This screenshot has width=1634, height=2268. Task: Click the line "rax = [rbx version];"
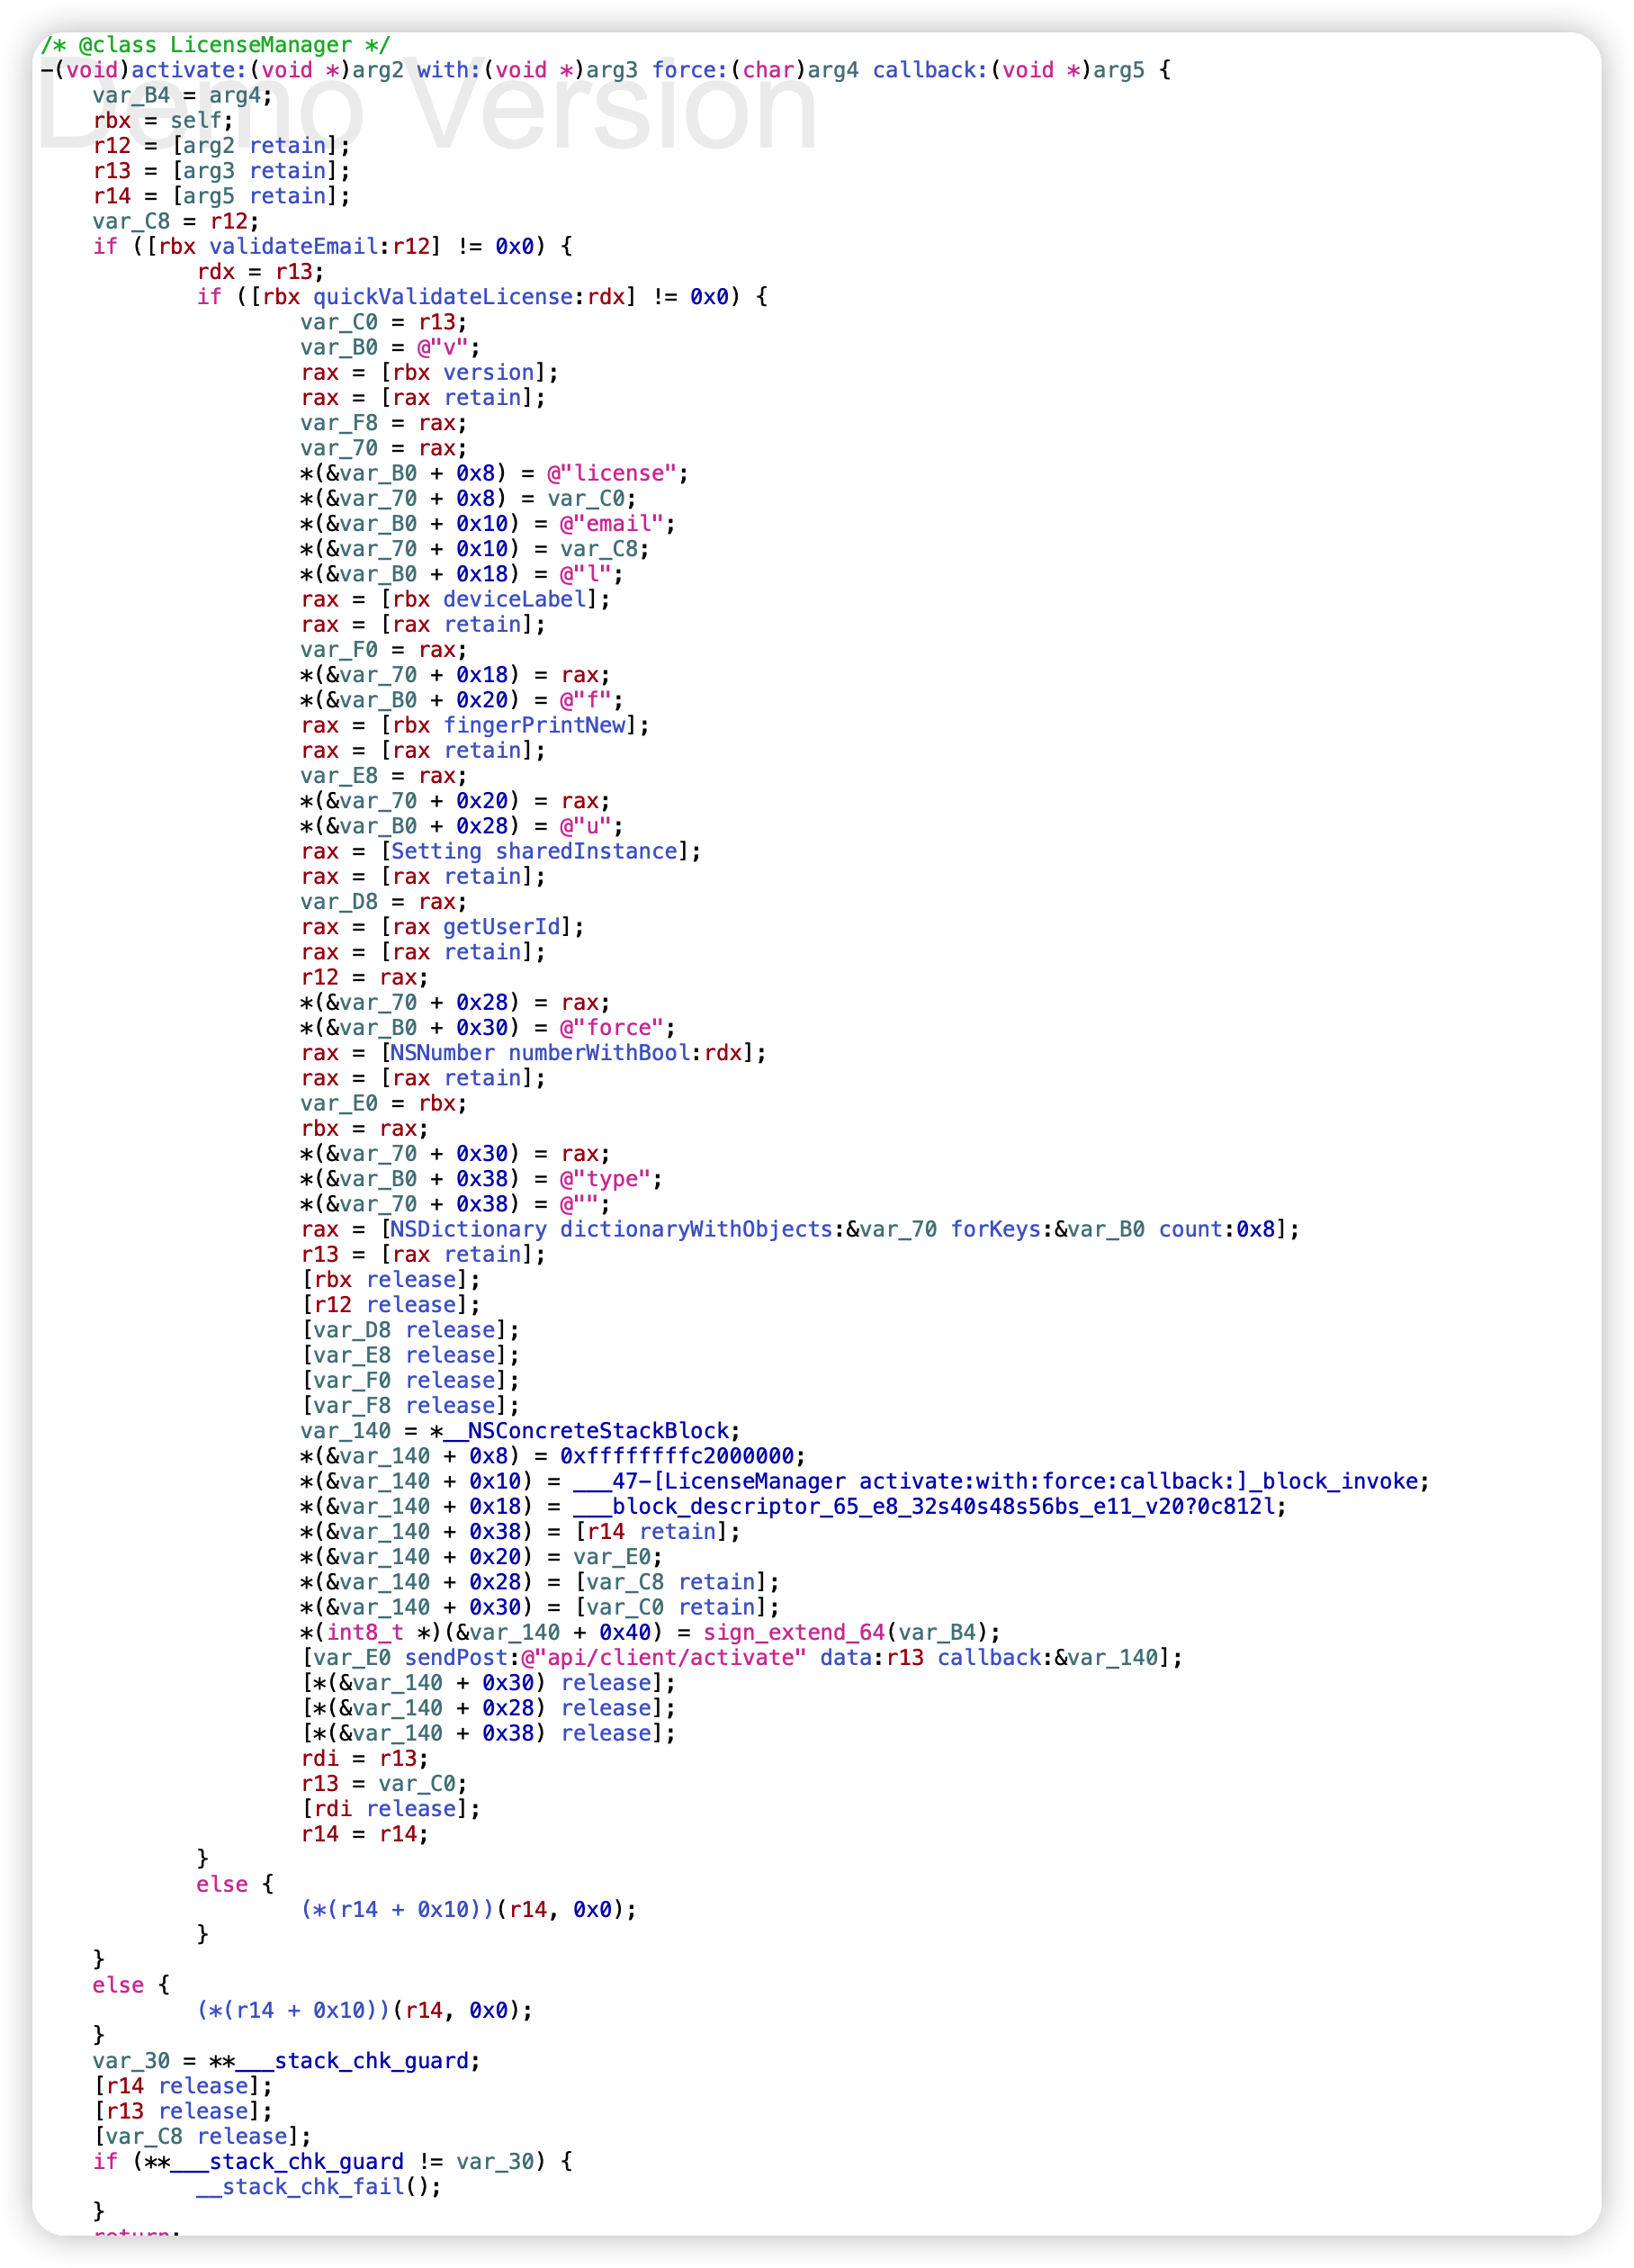(x=429, y=372)
